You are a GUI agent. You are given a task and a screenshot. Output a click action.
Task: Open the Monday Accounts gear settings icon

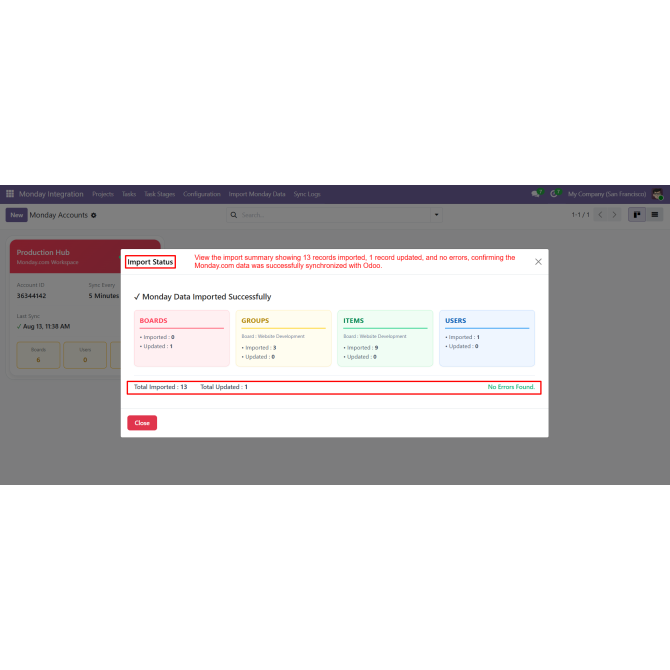94,215
